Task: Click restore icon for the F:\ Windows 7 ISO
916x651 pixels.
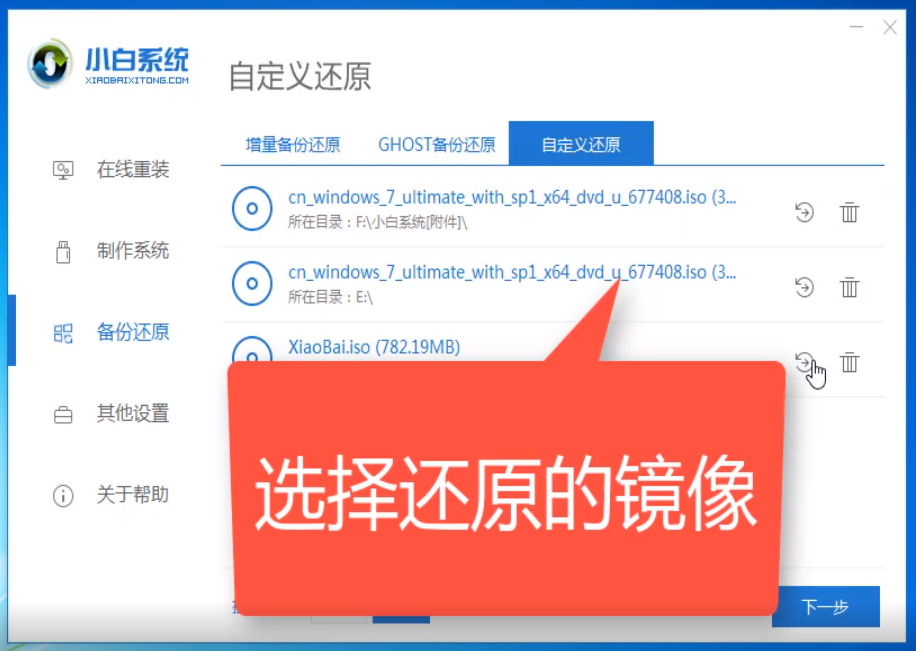Action: pos(804,212)
